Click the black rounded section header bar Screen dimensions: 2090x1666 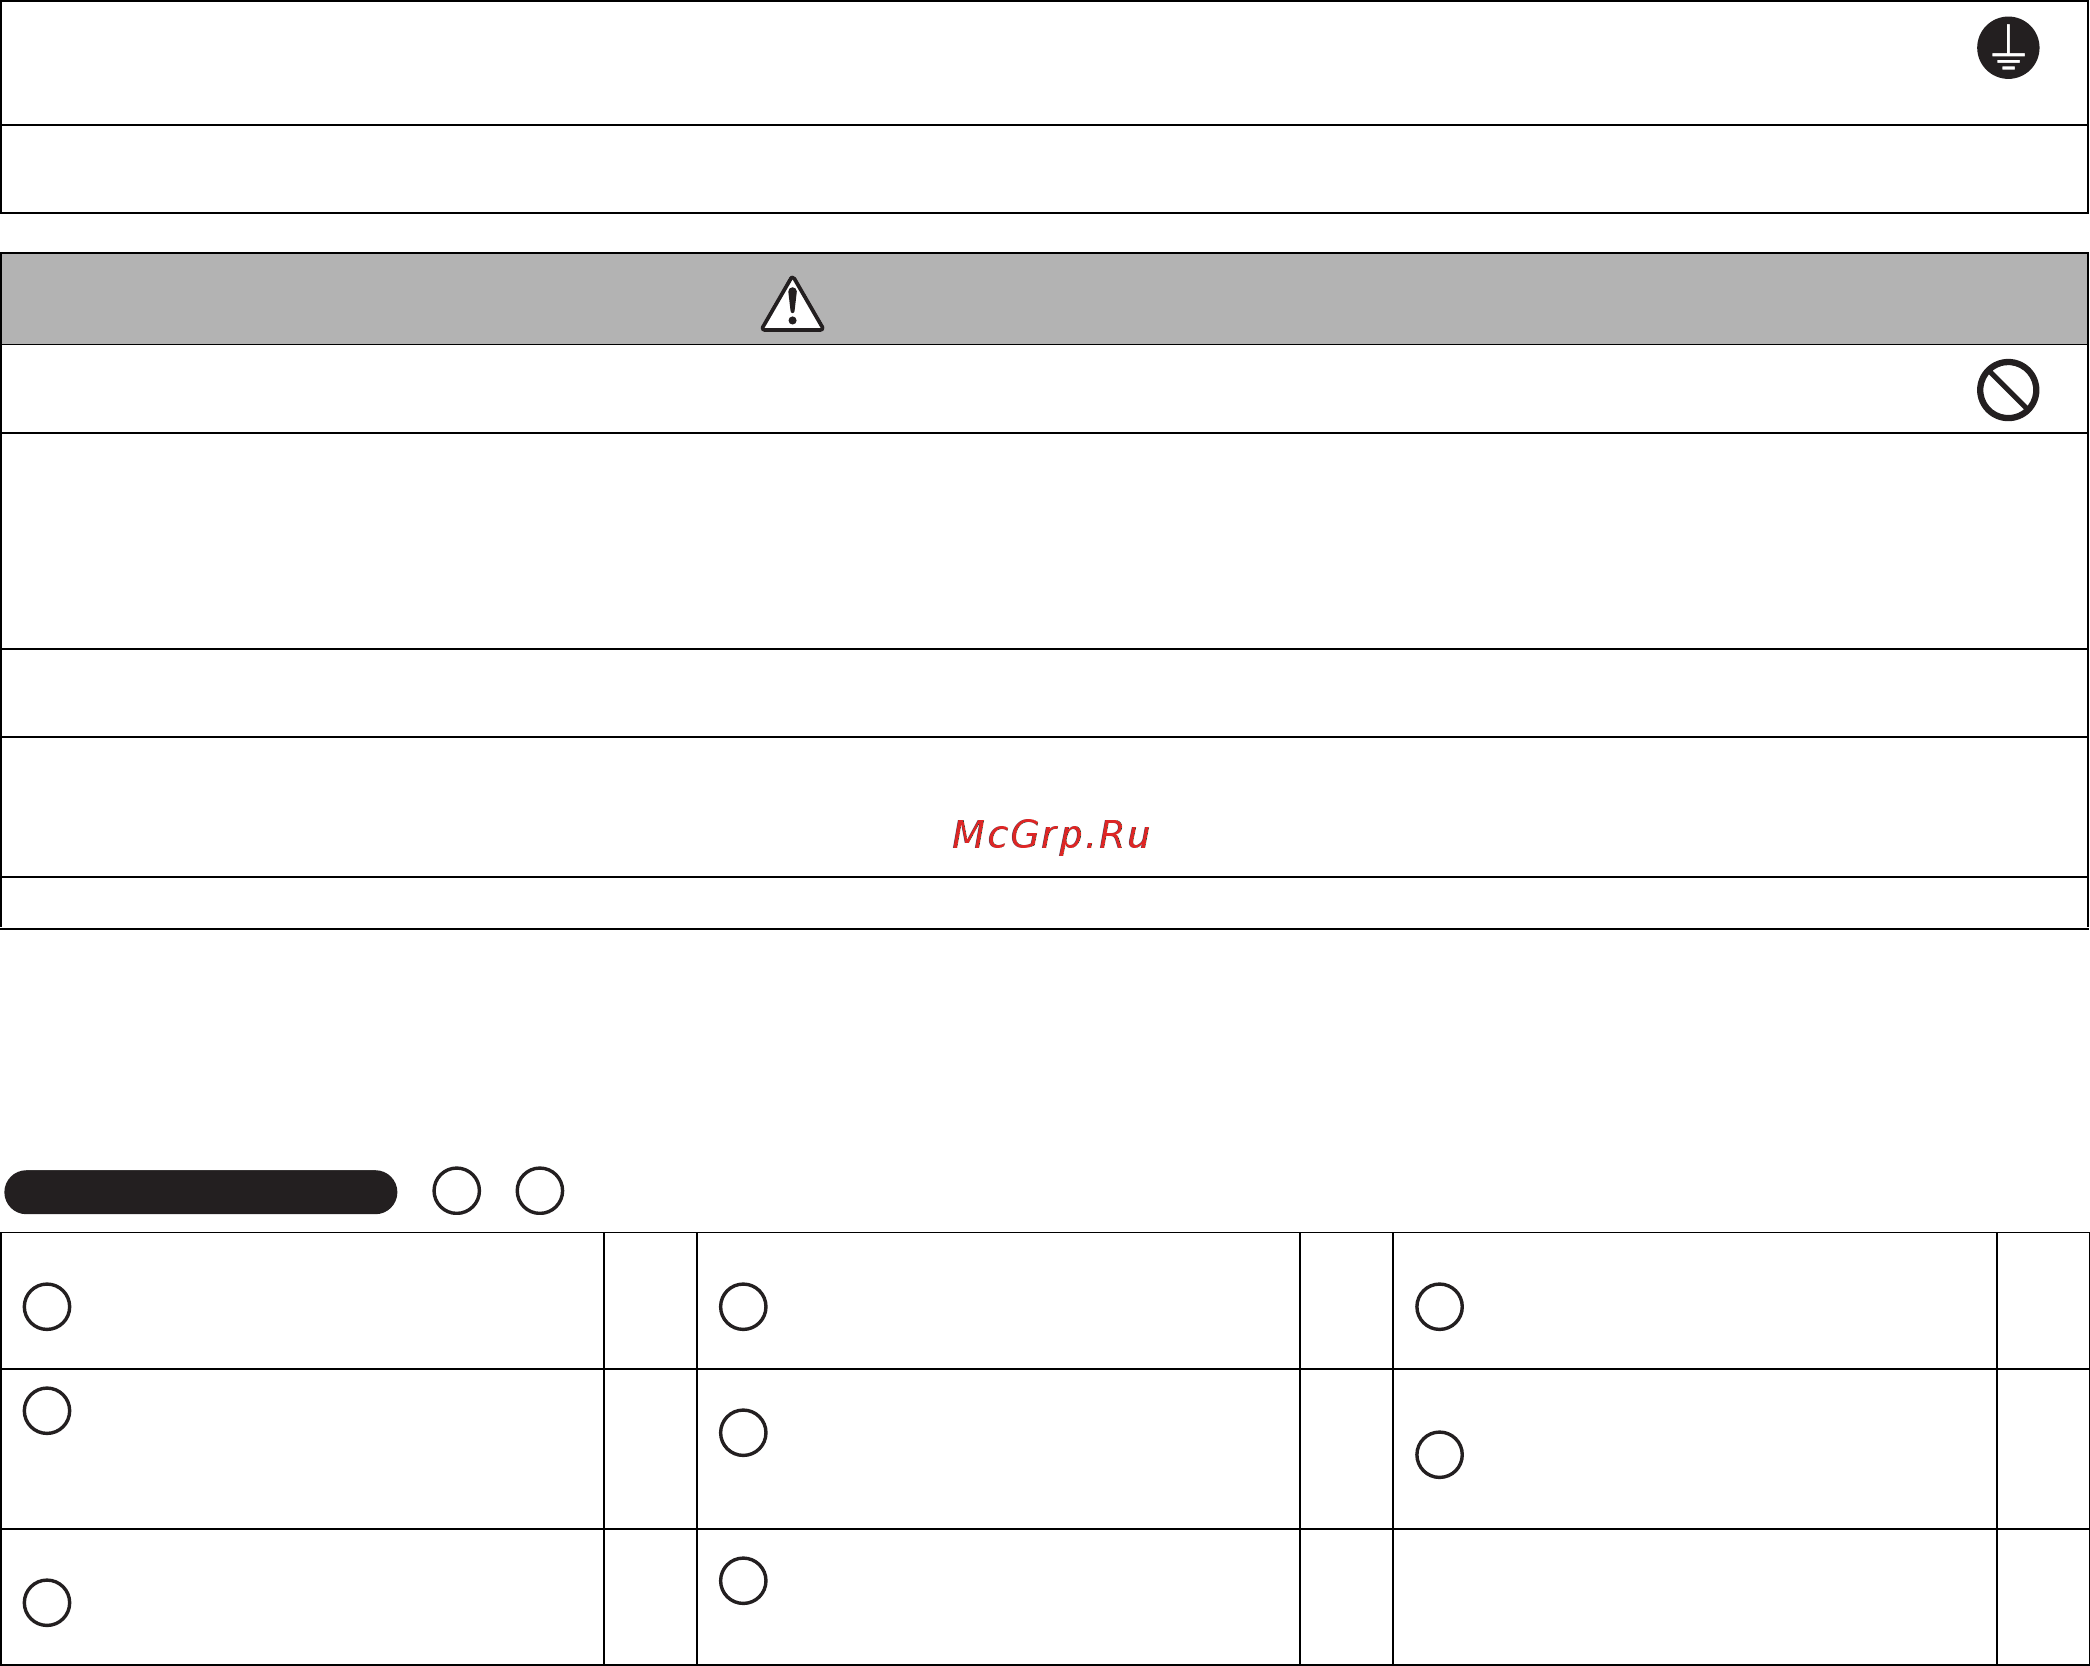[201, 1192]
